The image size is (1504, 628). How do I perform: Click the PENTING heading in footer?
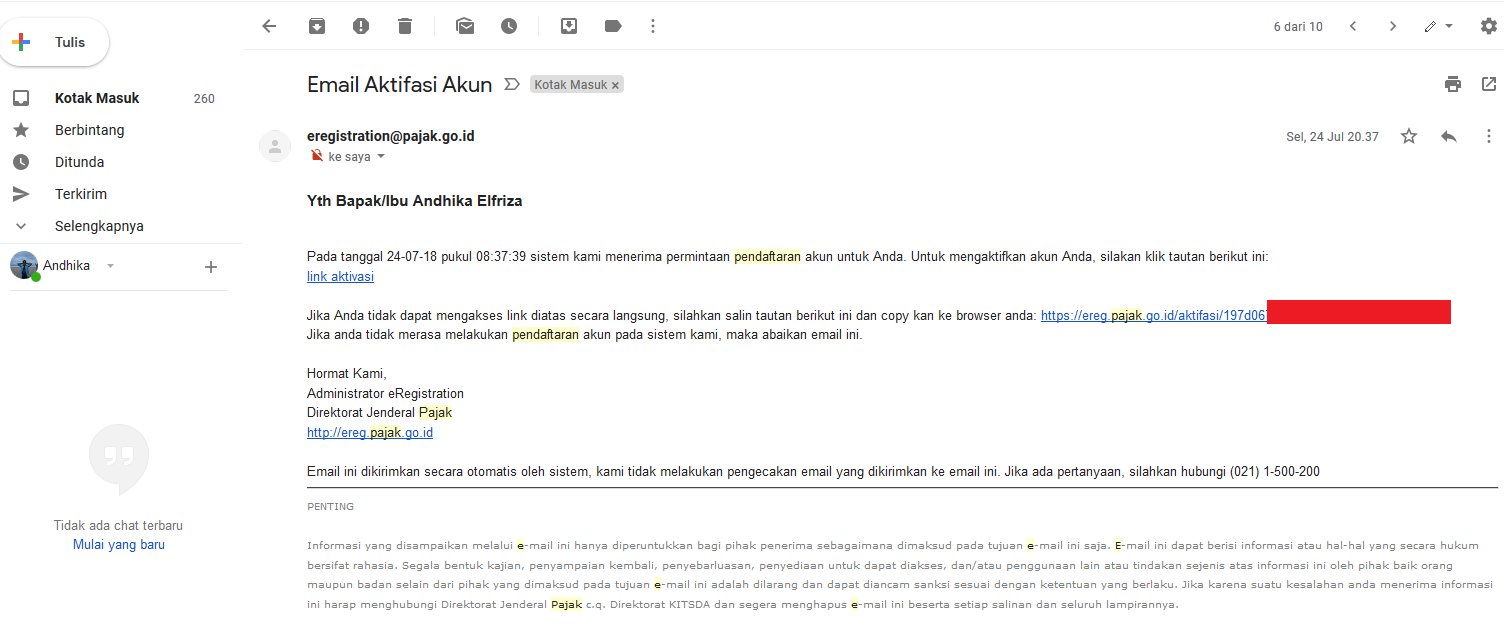tap(330, 507)
